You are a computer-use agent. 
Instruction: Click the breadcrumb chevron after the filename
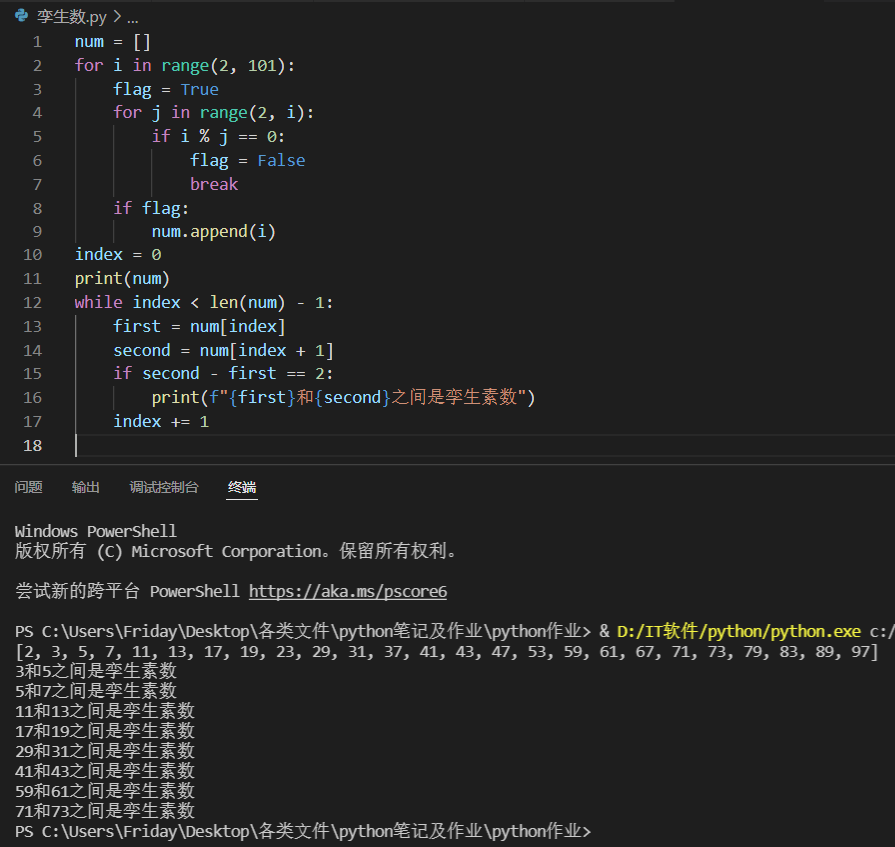(x=118, y=17)
